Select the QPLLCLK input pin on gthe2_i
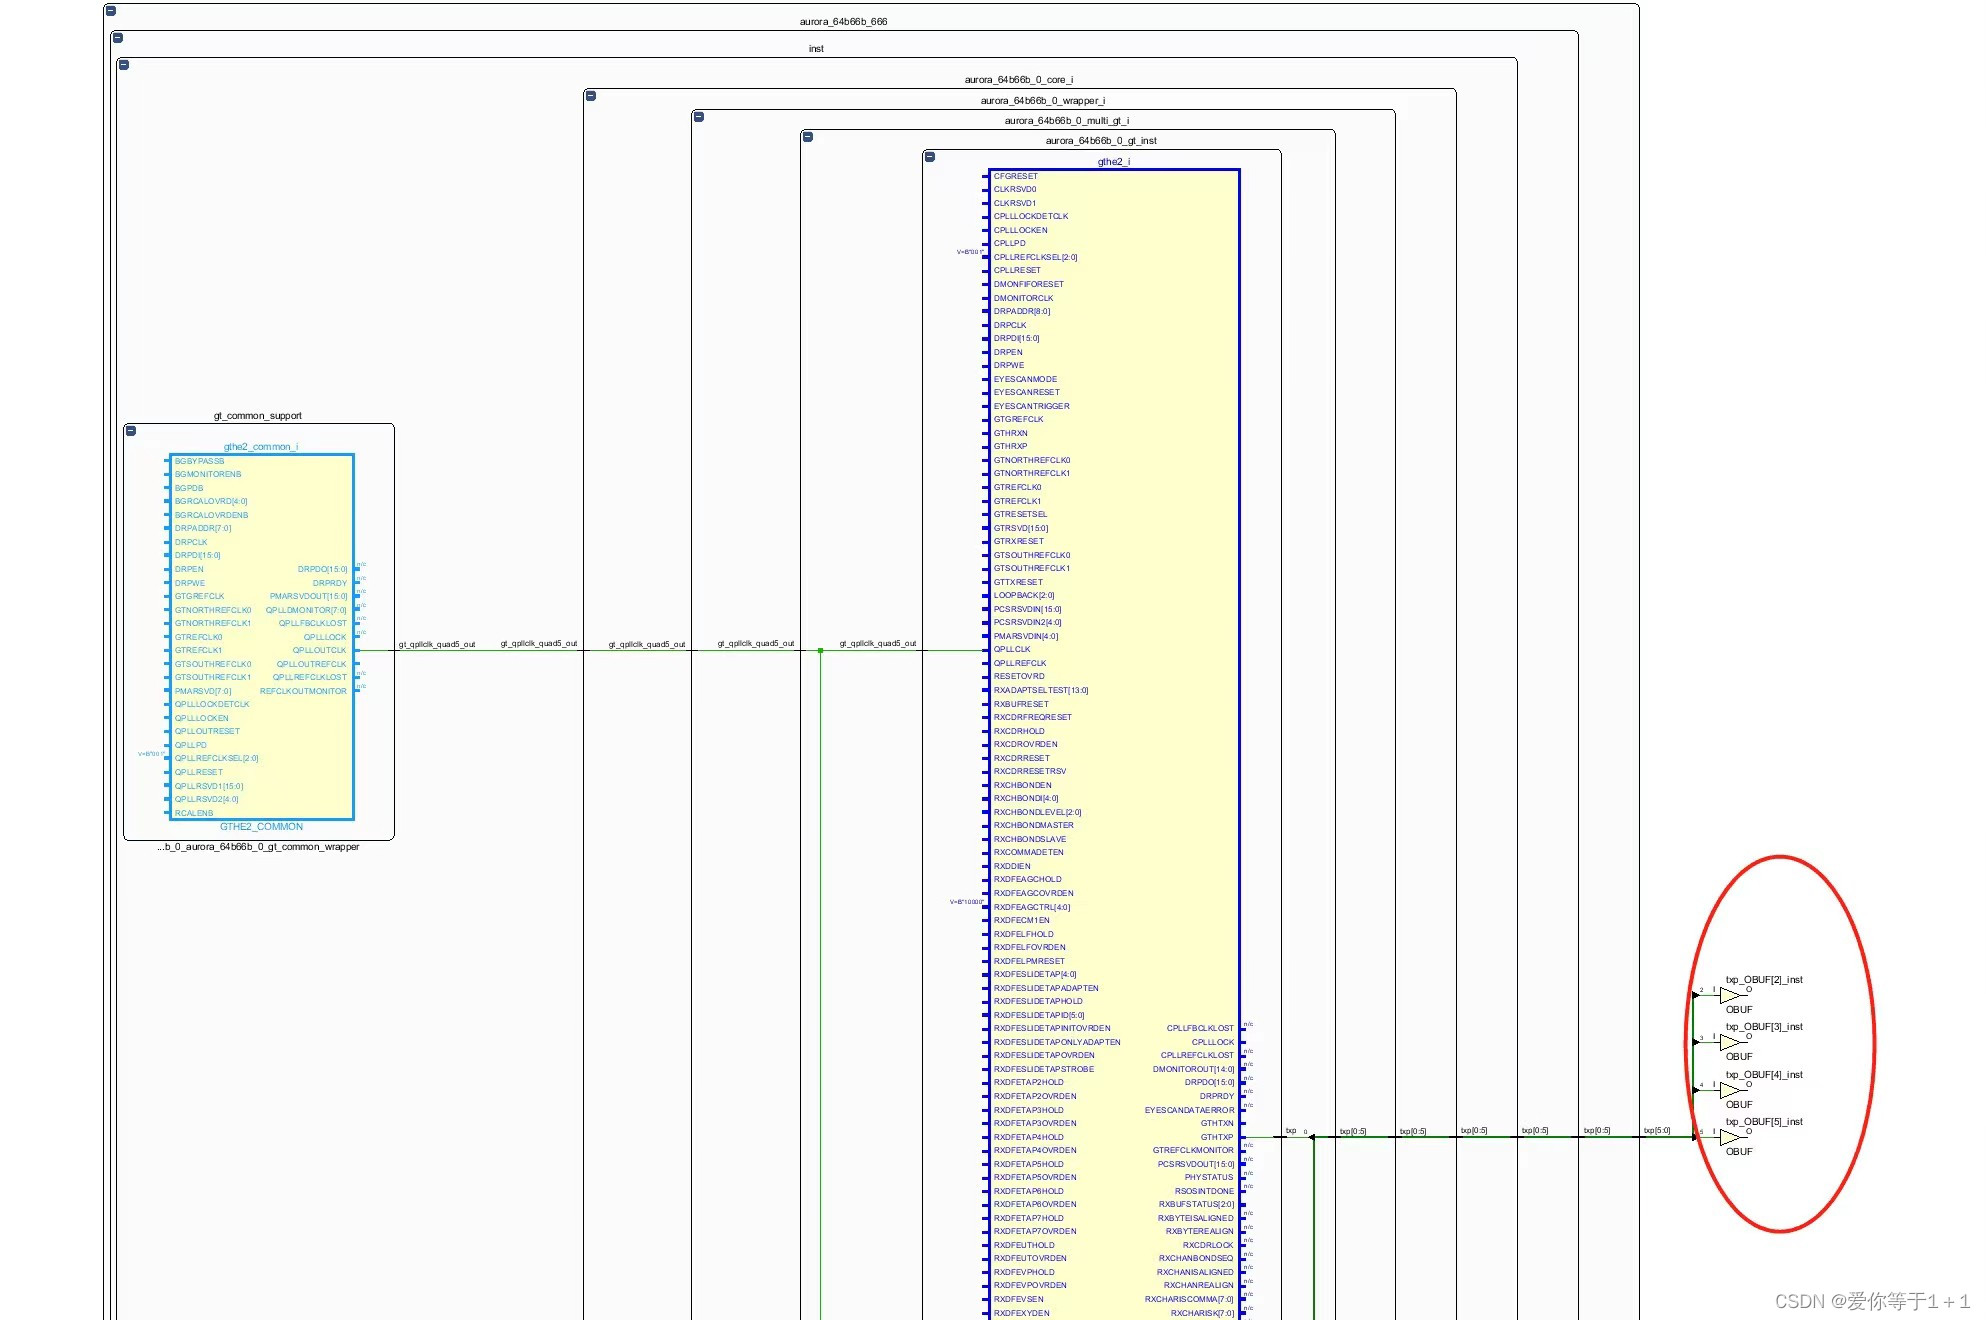Screen dimensions: 1986x1320 pyautogui.click(x=1011, y=650)
